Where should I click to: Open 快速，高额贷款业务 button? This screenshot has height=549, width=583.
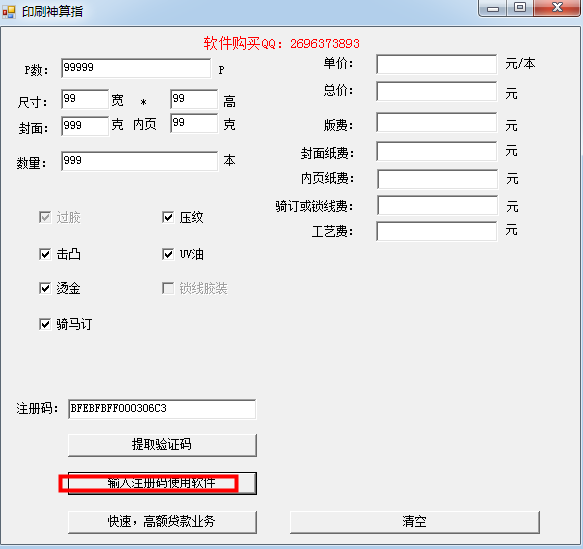(162, 521)
